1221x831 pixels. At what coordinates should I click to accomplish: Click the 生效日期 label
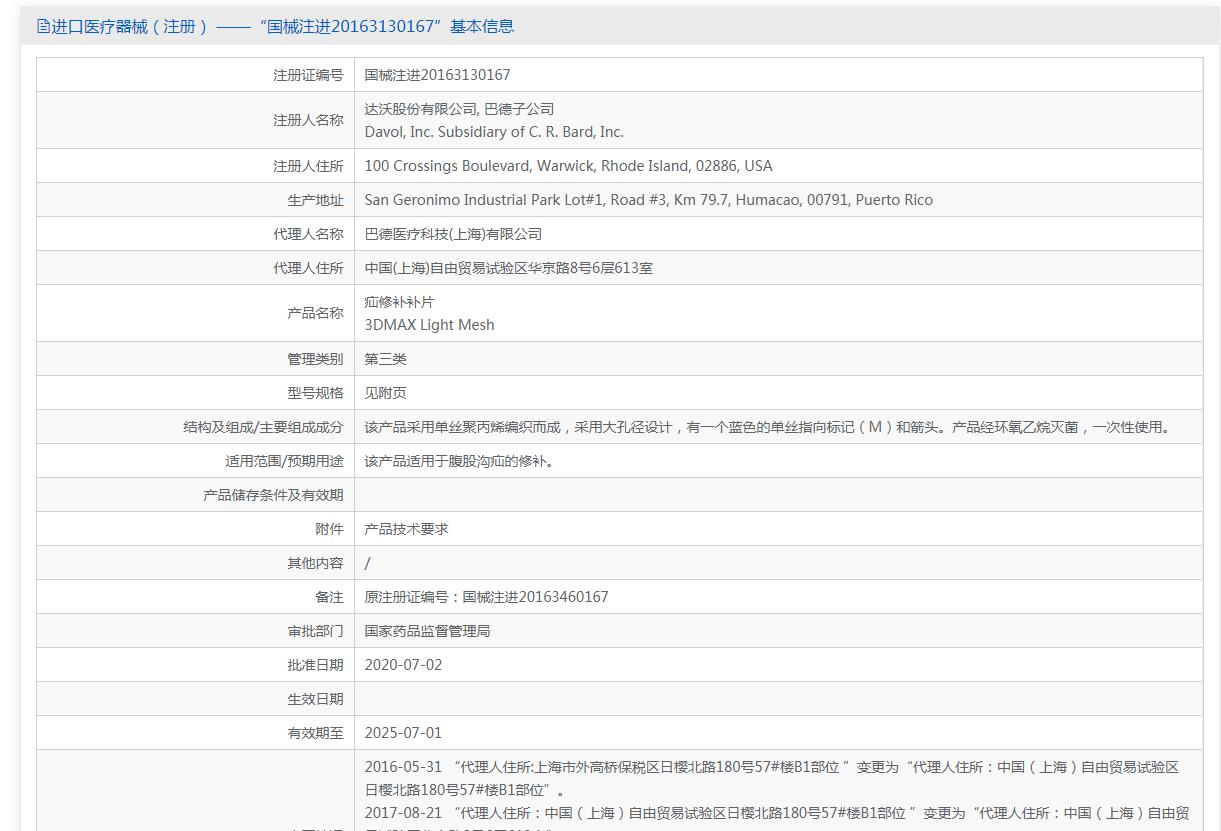pyautogui.click(x=315, y=699)
